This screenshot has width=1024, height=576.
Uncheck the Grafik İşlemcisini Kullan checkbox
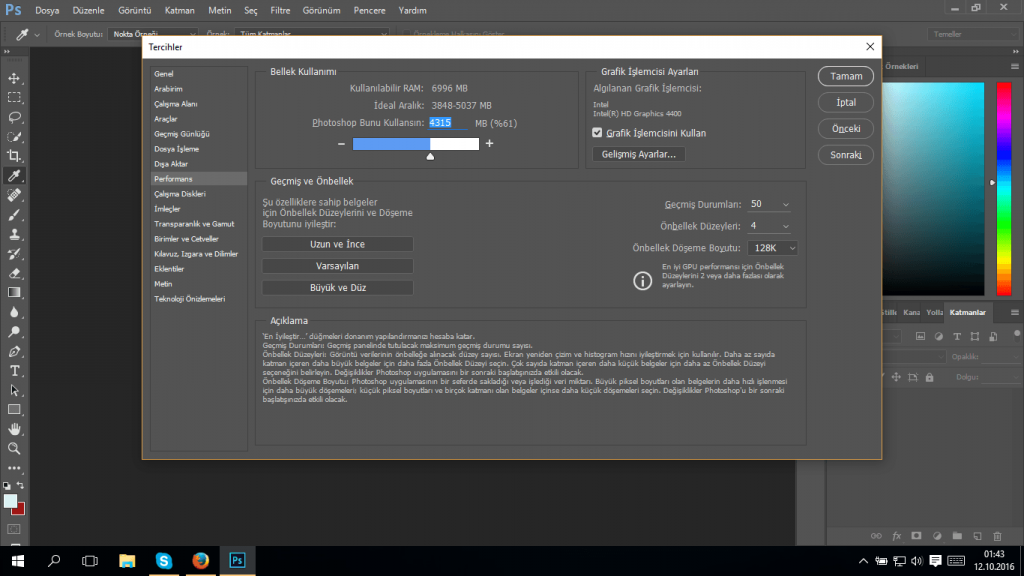coord(595,133)
